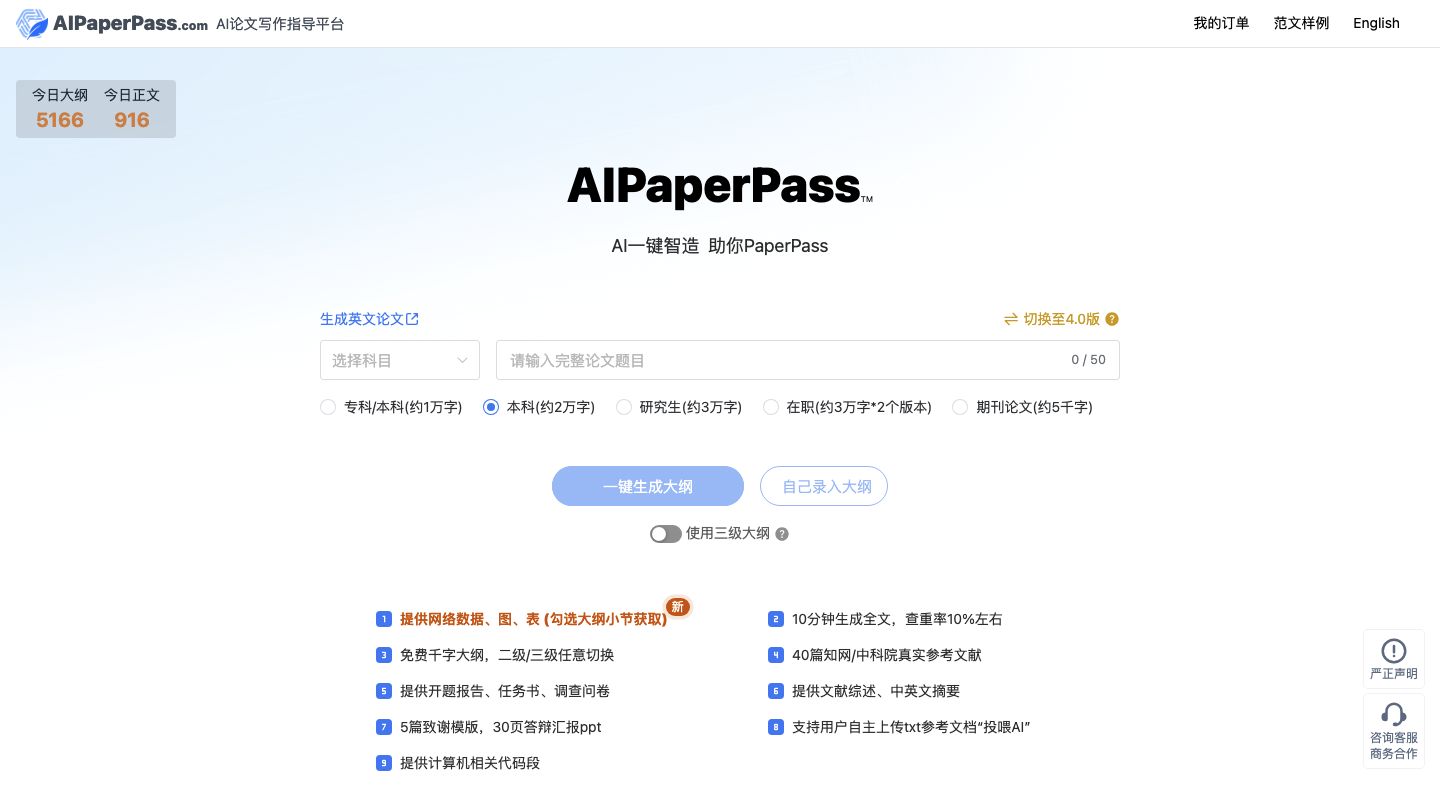The width and height of the screenshot is (1440, 800).
Task: Click the AI一键智造 助你PaperPass slogan
Action: pos(720,246)
